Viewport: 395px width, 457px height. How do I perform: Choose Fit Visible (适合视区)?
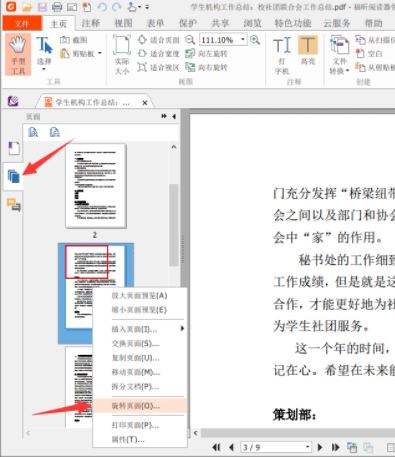click(x=158, y=67)
